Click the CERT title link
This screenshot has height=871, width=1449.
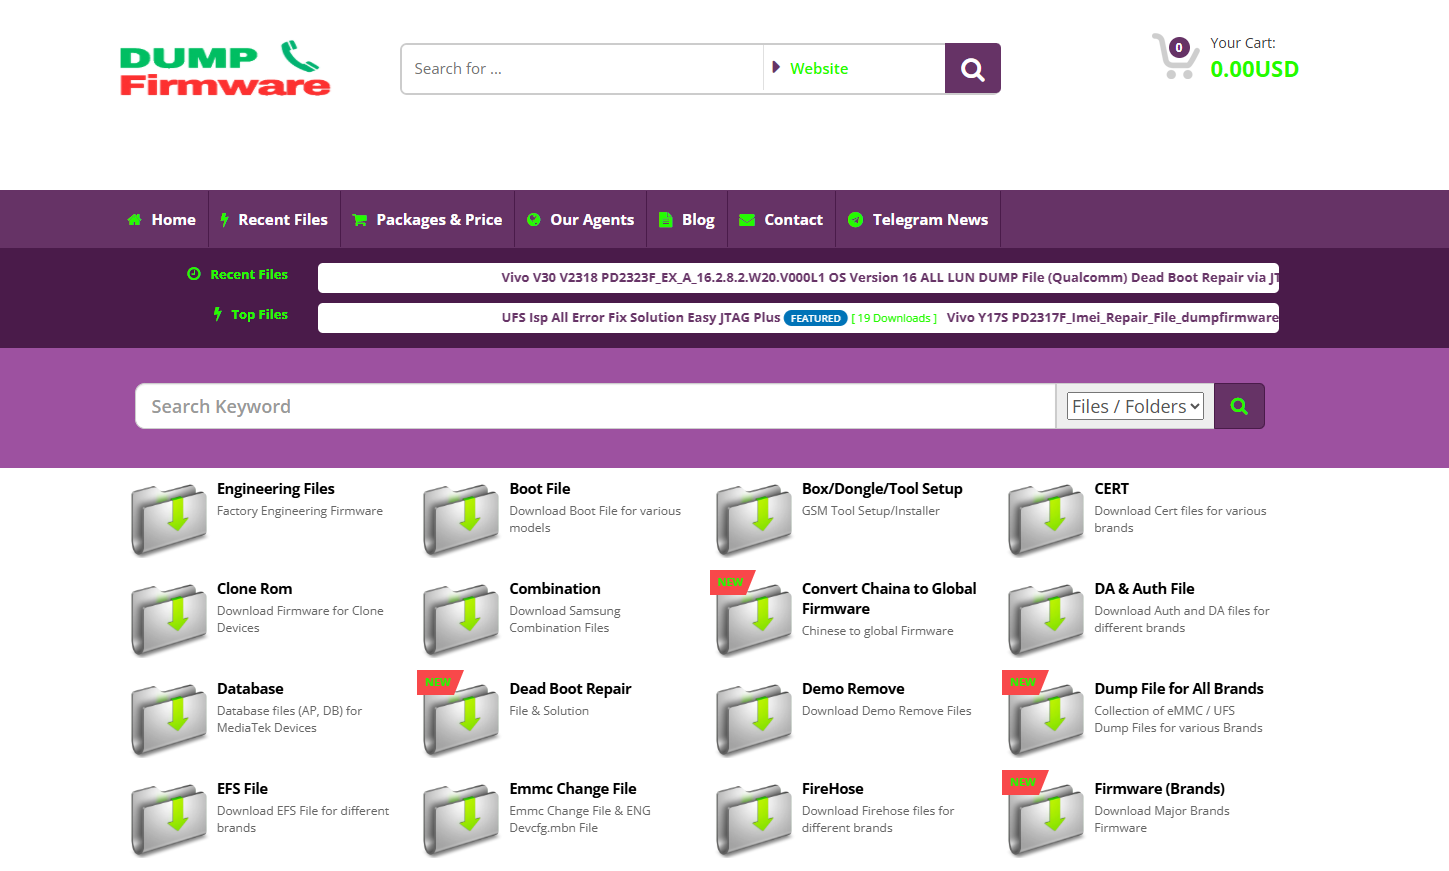pyautogui.click(x=1111, y=489)
